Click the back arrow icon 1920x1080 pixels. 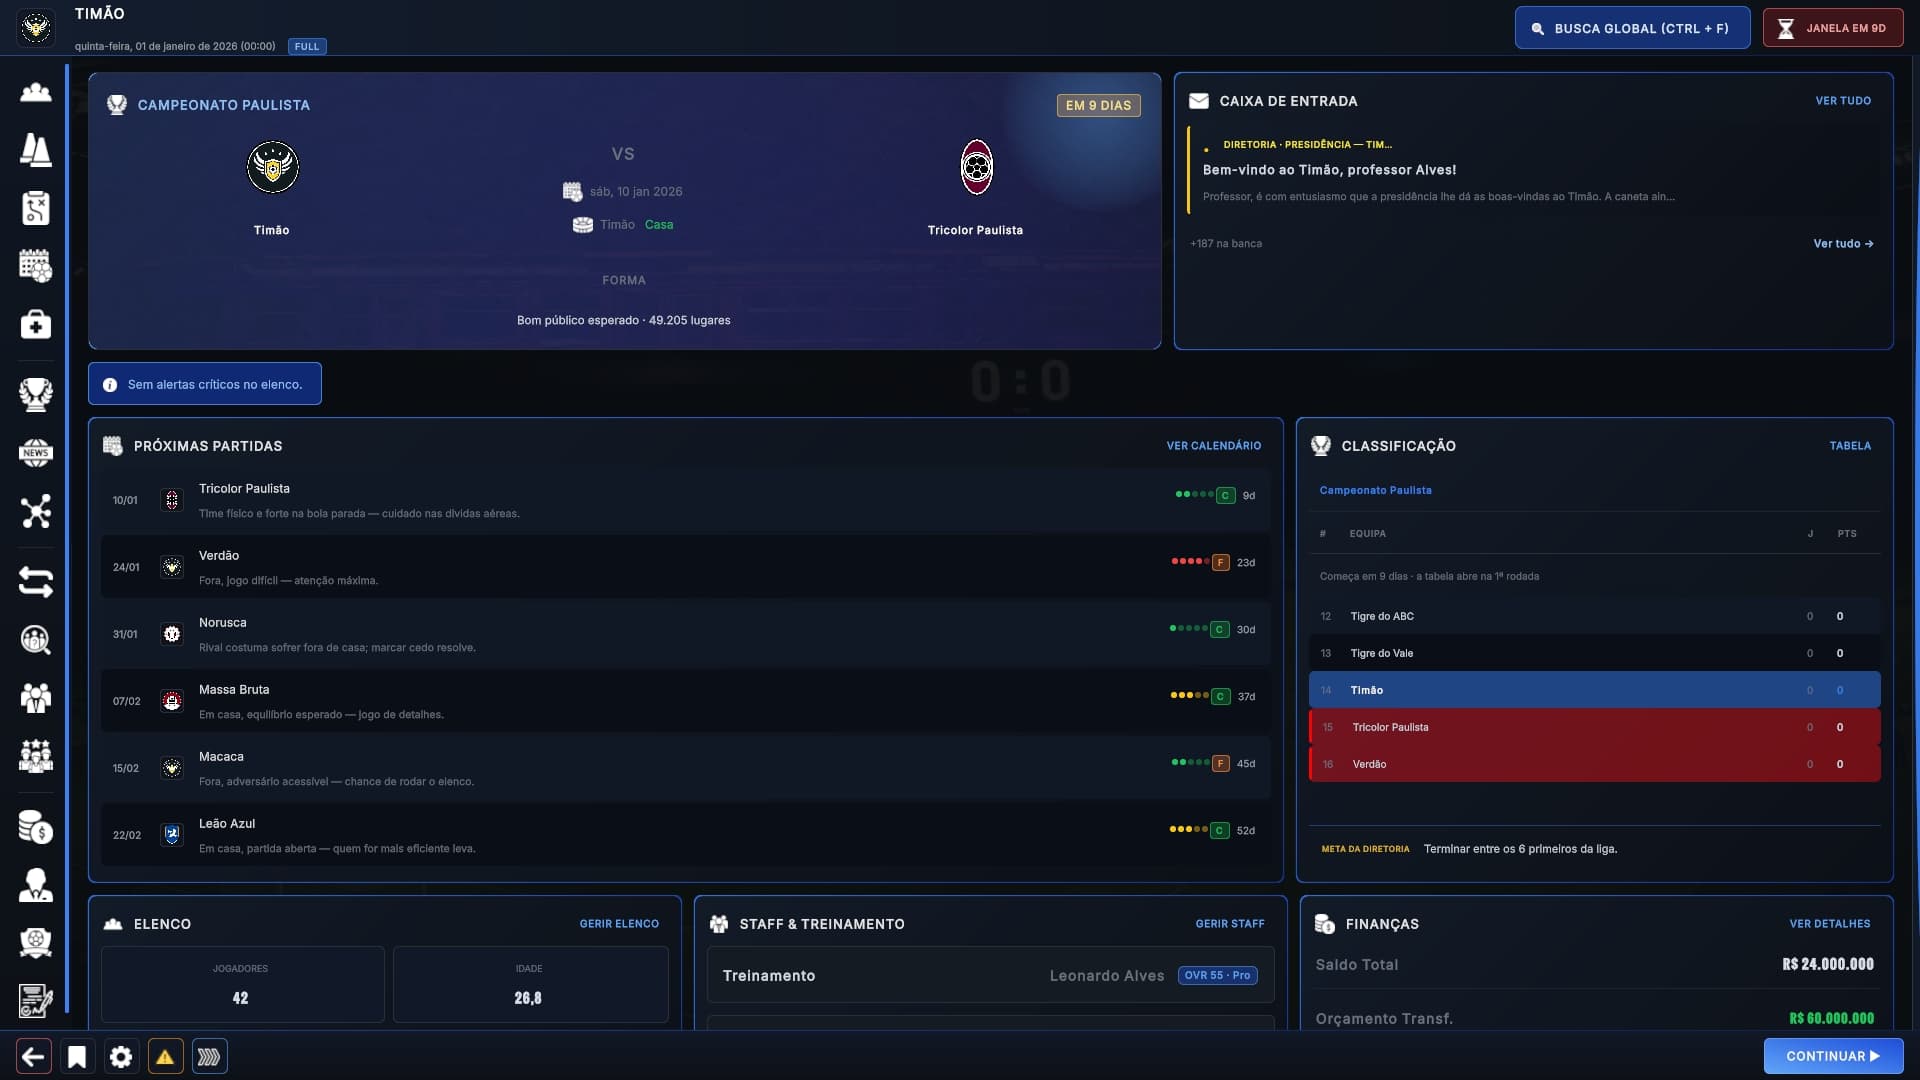[34, 1056]
